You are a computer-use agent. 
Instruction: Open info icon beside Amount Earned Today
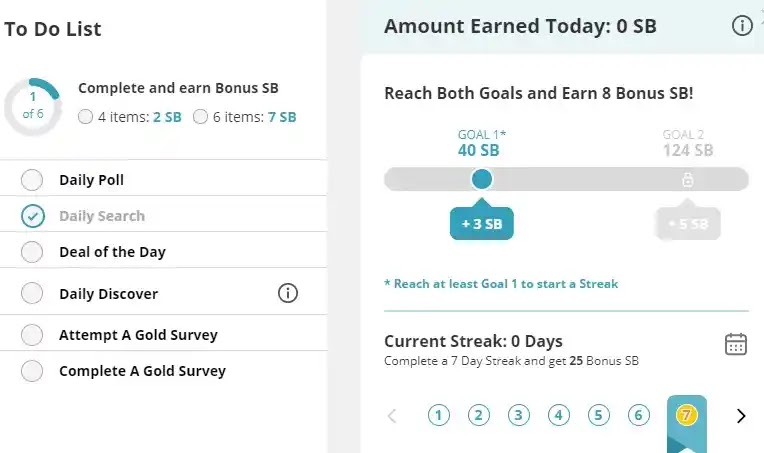click(742, 26)
